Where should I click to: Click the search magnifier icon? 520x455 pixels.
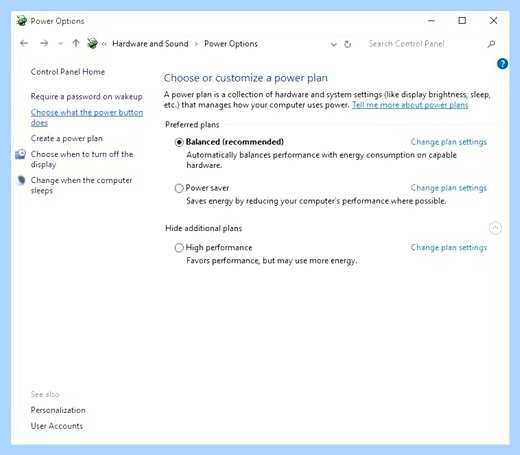pos(491,44)
